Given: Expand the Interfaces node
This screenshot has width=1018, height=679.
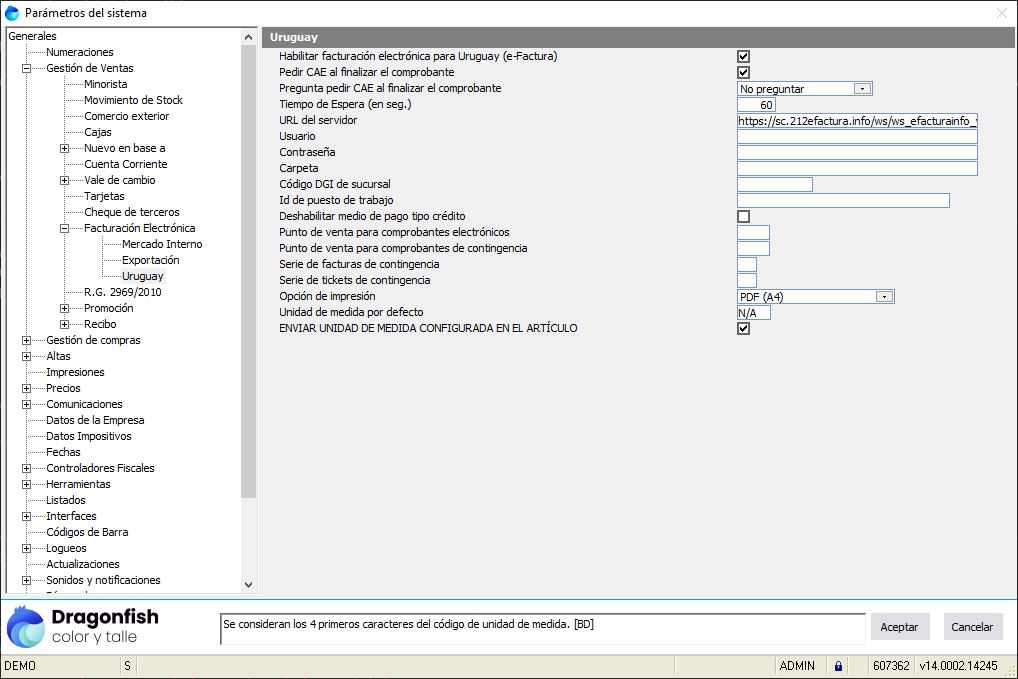Looking at the screenshot, I should pyautogui.click(x=27, y=516).
